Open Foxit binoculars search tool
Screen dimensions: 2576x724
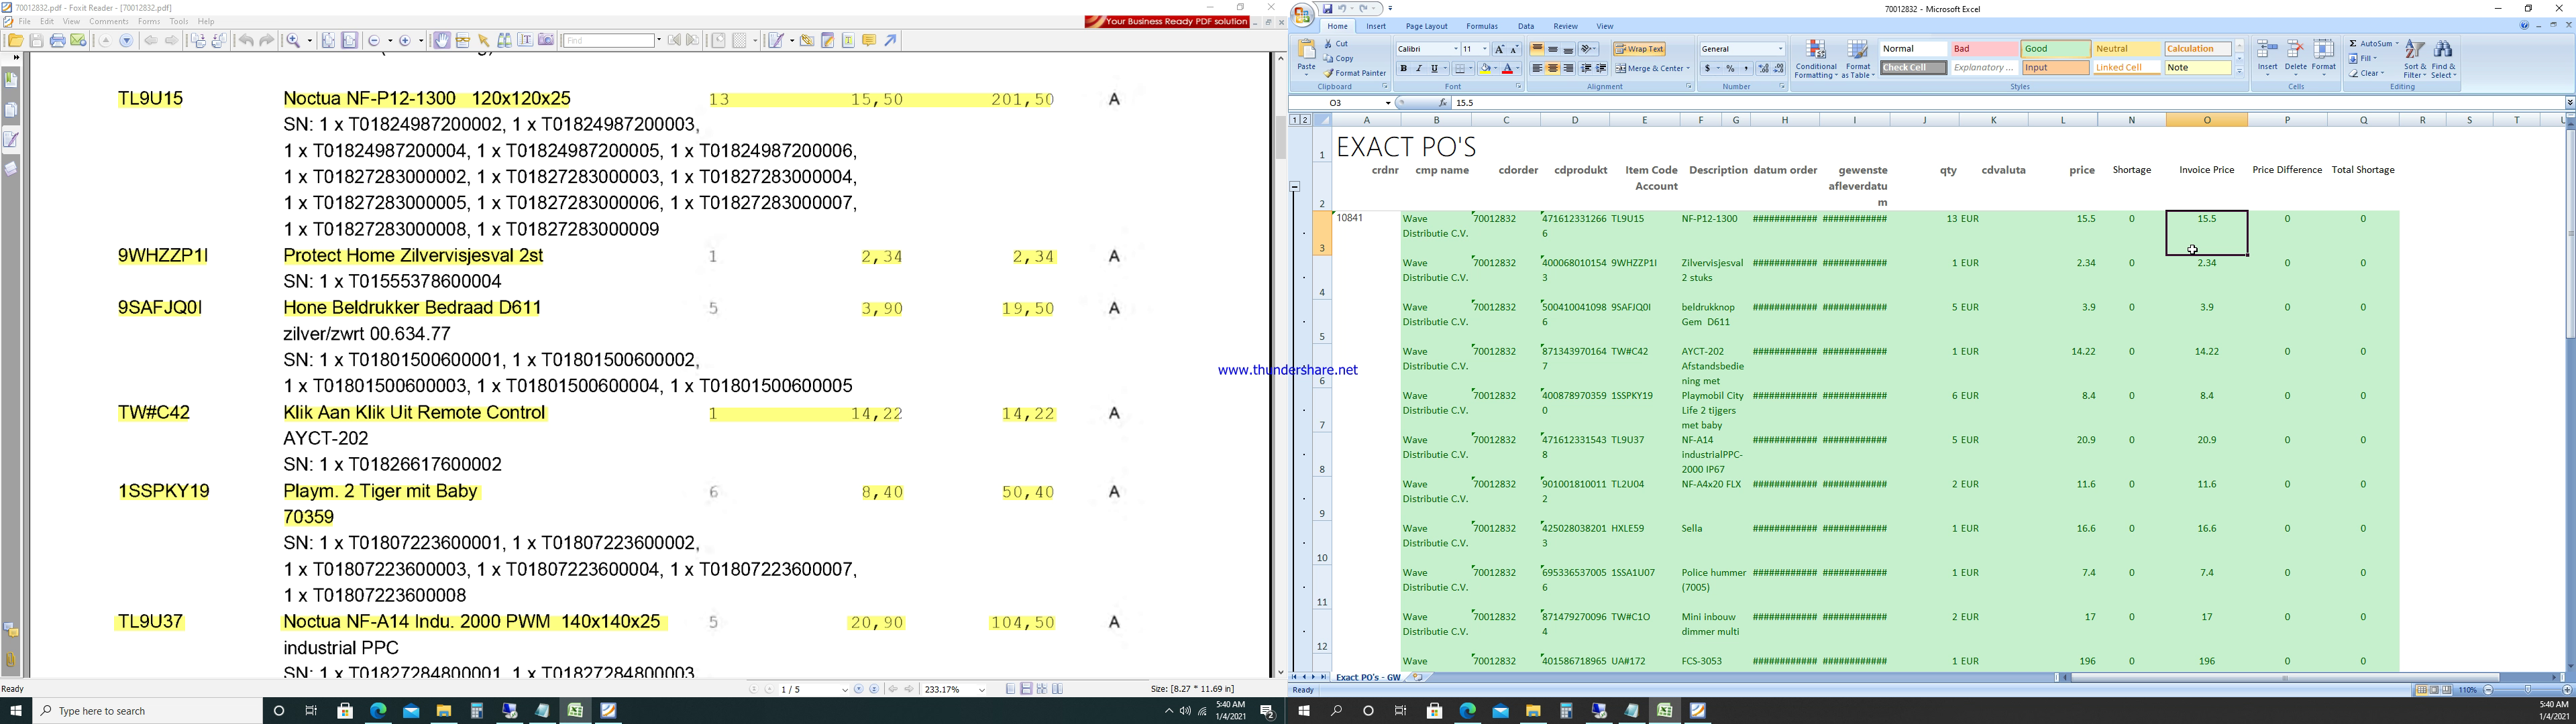point(505,41)
